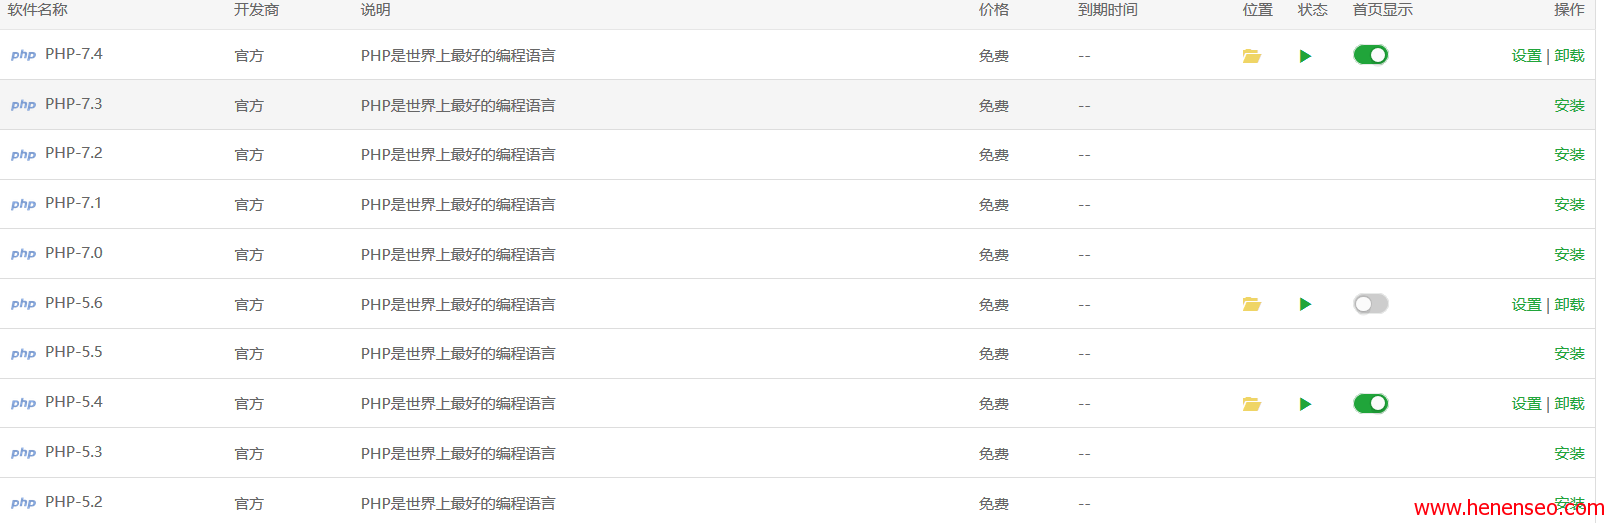Click the 软件名称 column header
The image size is (1614, 523).
point(38,10)
